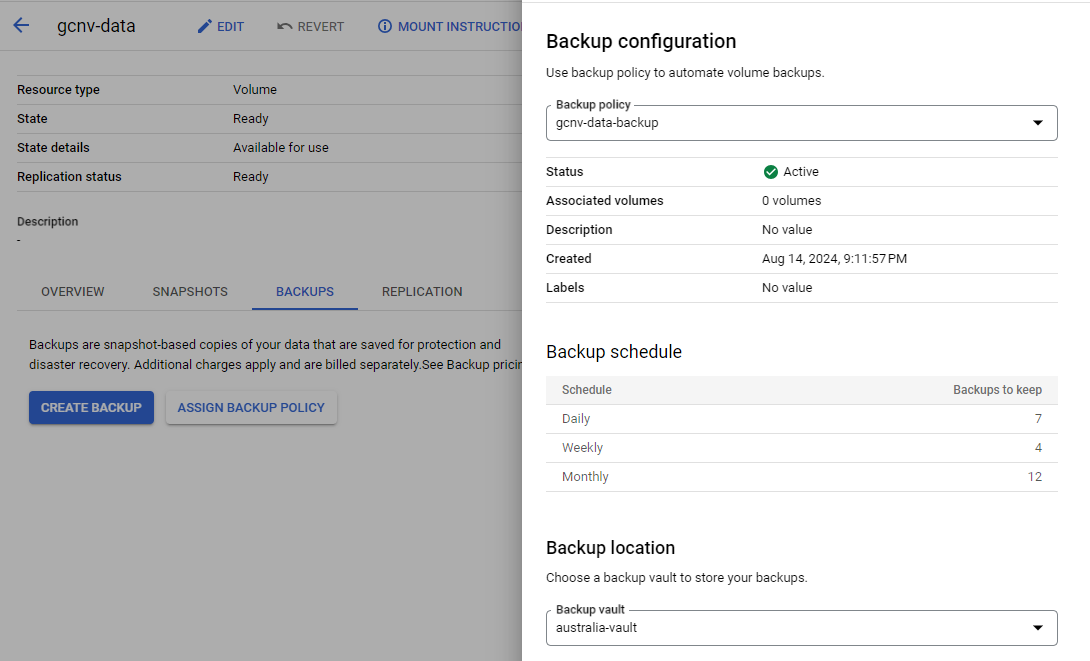The height and width of the screenshot is (661, 1090).
Task: Click the Assign Backup Policy button
Action: (x=251, y=408)
